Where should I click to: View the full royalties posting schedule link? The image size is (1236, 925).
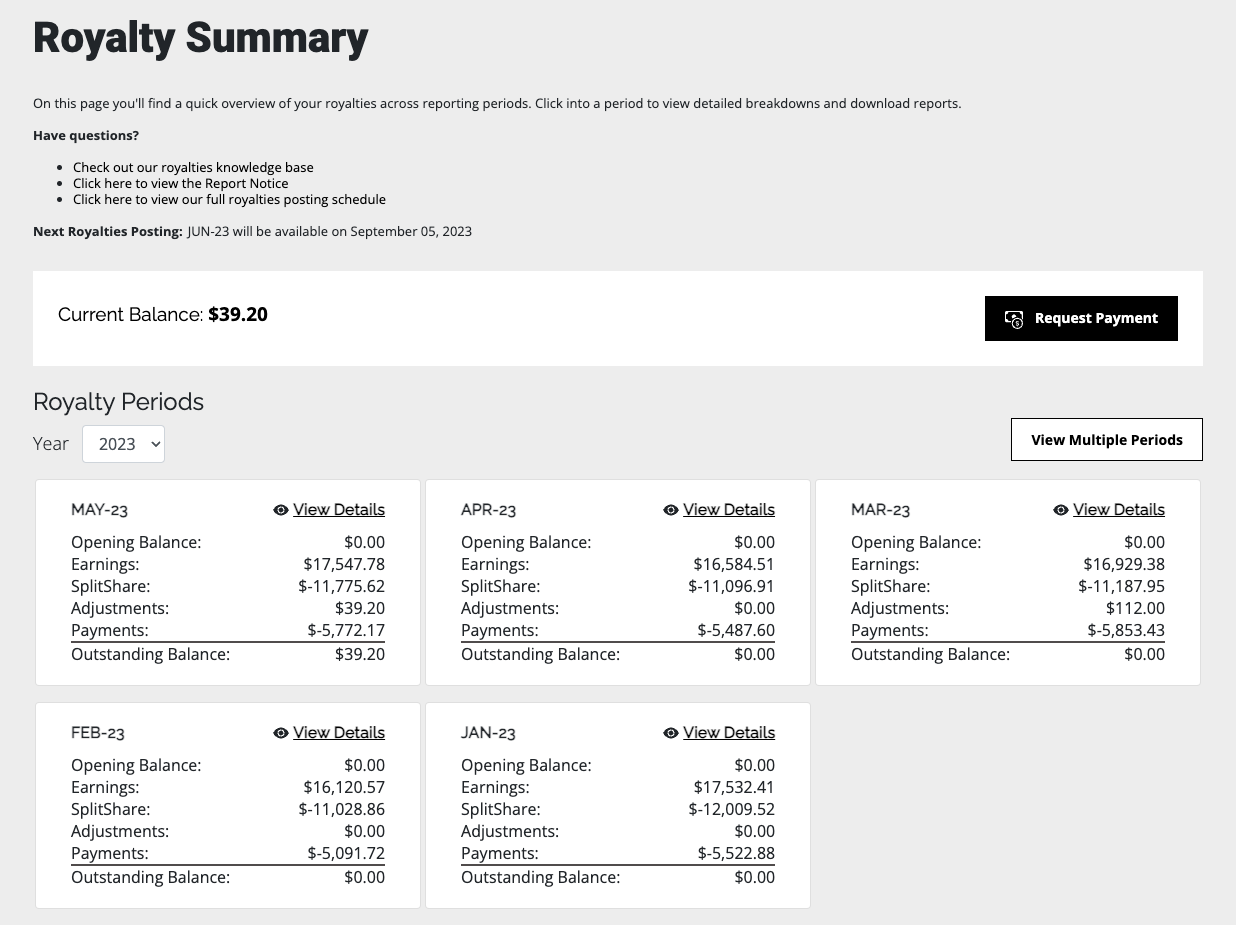229,199
